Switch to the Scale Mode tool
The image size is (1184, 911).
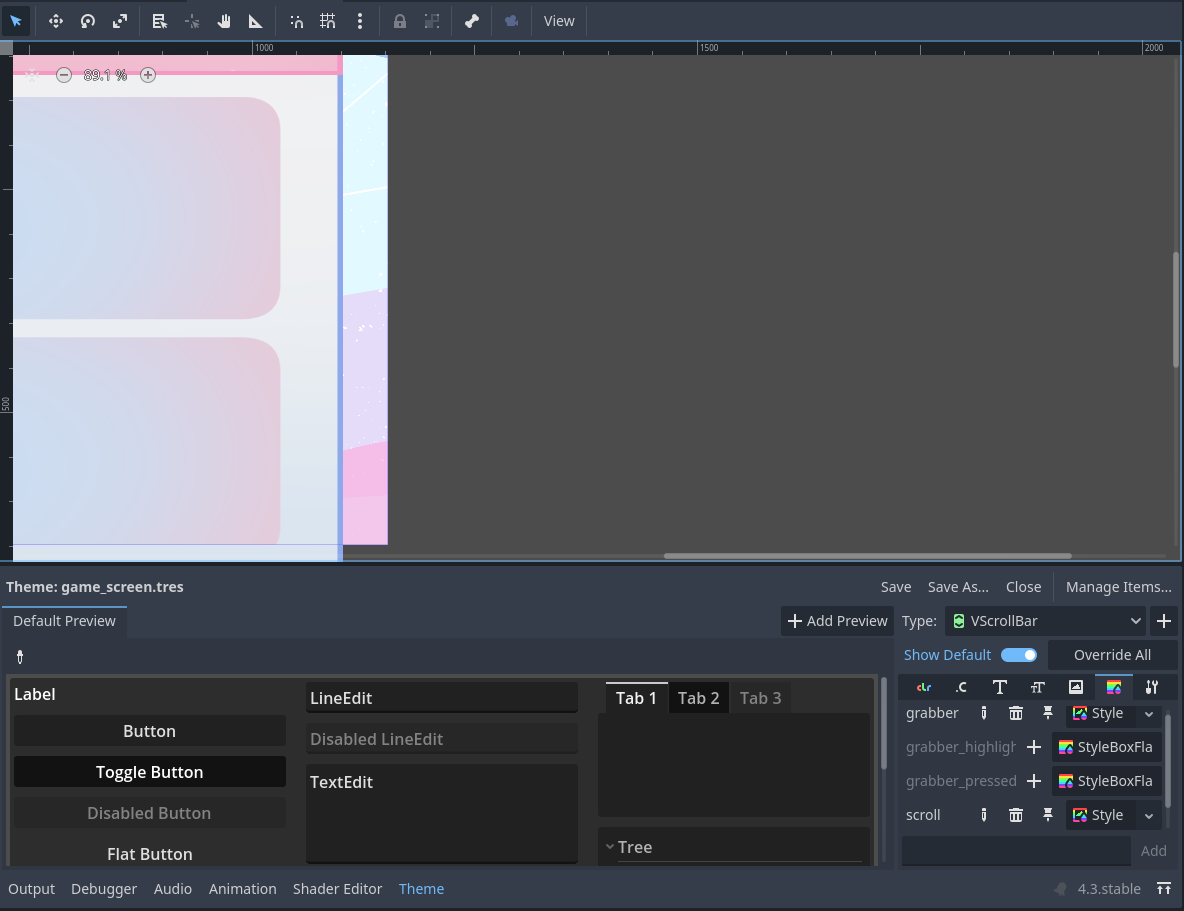click(x=120, y=21)
